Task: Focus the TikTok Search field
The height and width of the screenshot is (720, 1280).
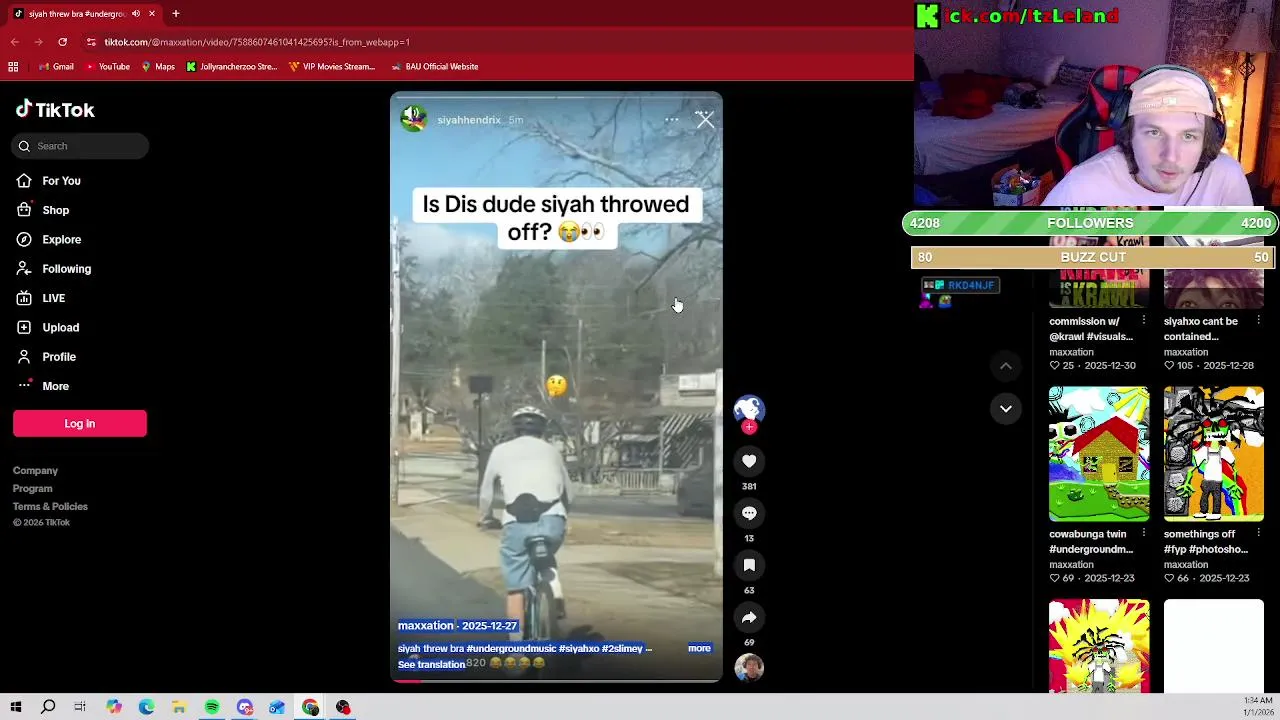Action: coord(81,146)
